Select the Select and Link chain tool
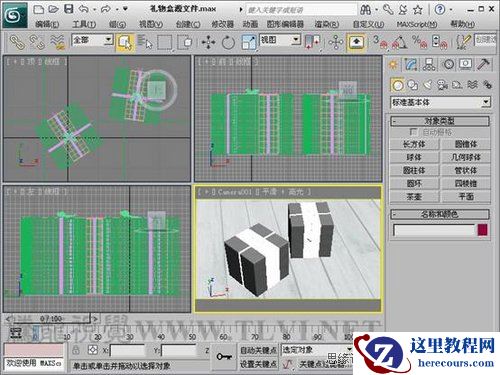This screenshot has height=375, width=500. (x=17, y=42)
